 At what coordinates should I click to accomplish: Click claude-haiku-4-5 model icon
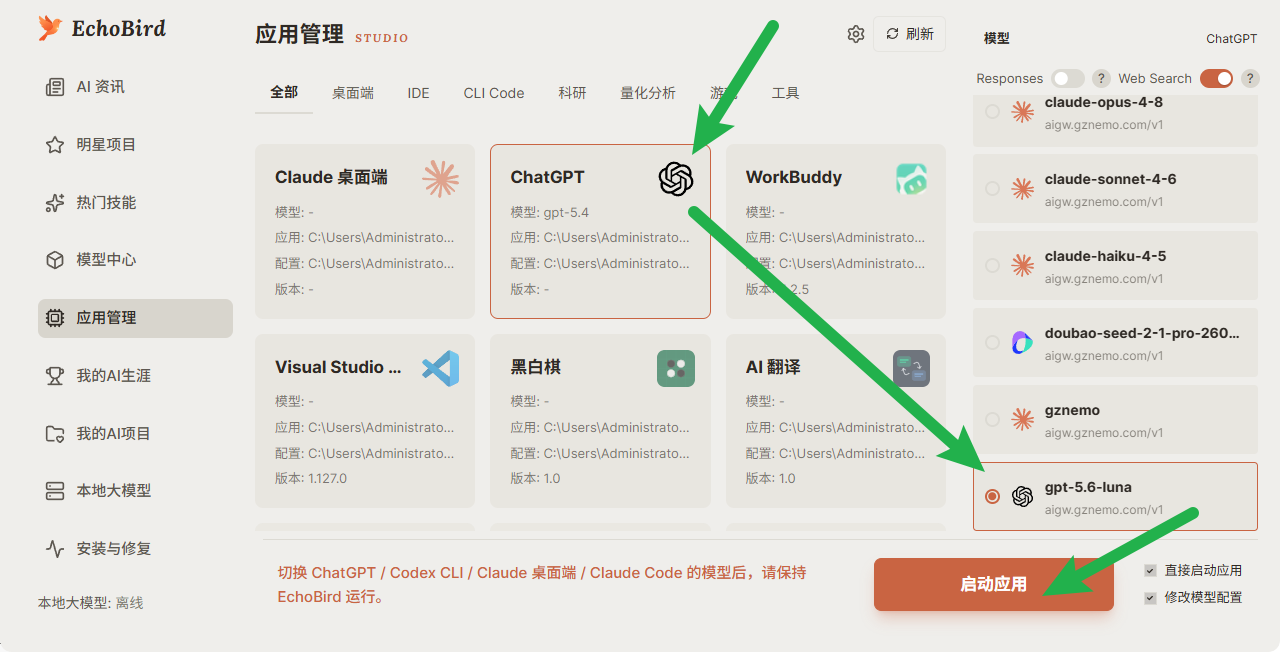pos(1022,265)
